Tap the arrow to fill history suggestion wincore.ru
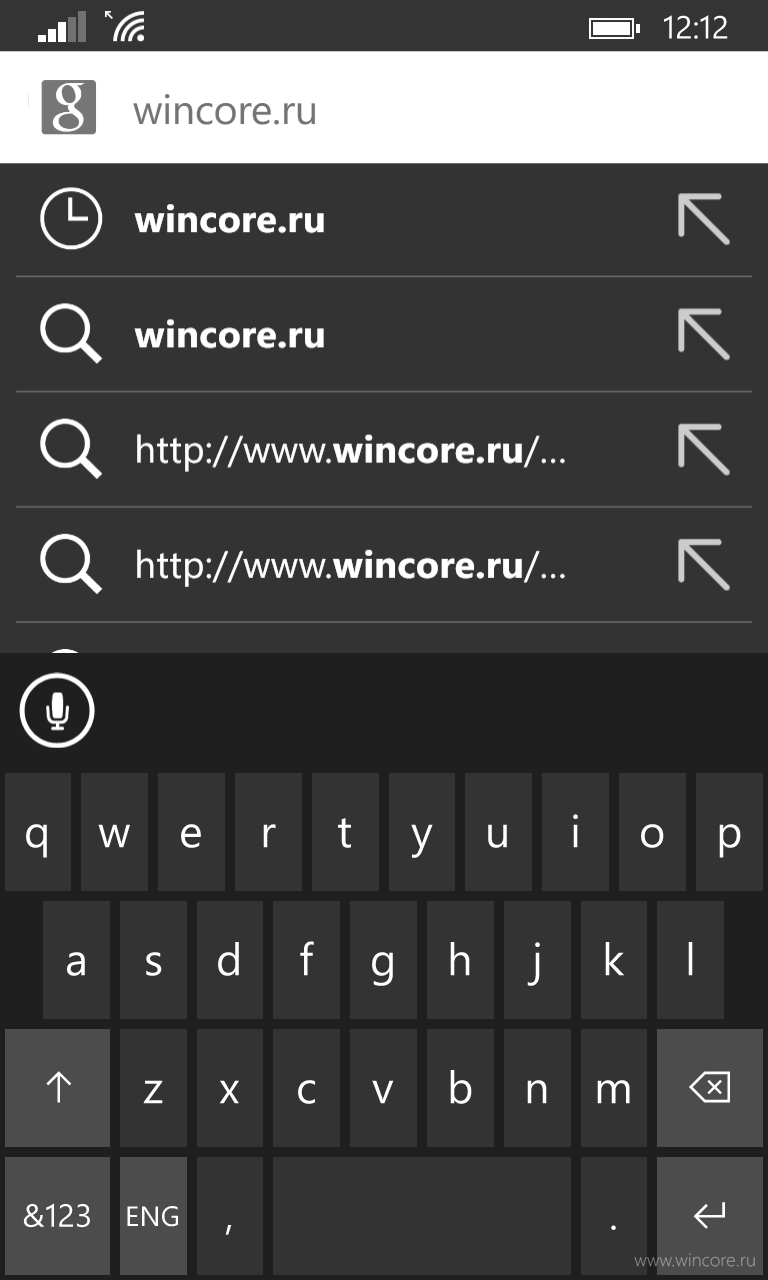This screenshot has height=1280, width=768. tap(703, 219)
